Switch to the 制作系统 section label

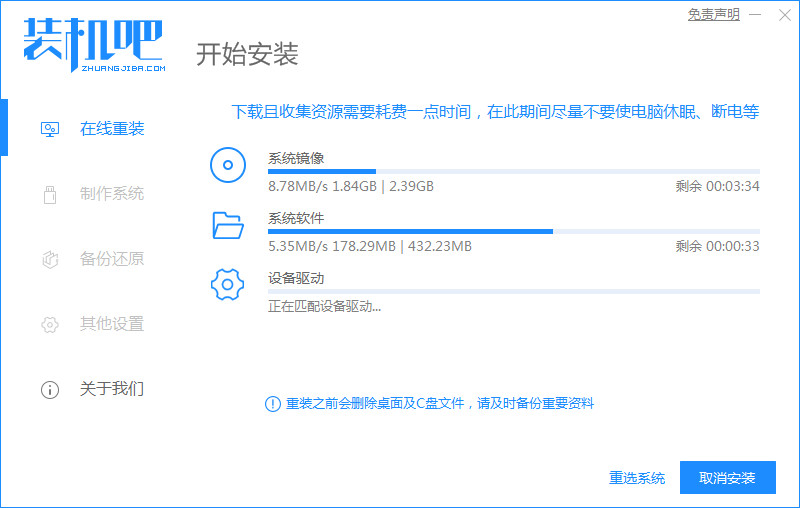[x=112, y=194]
